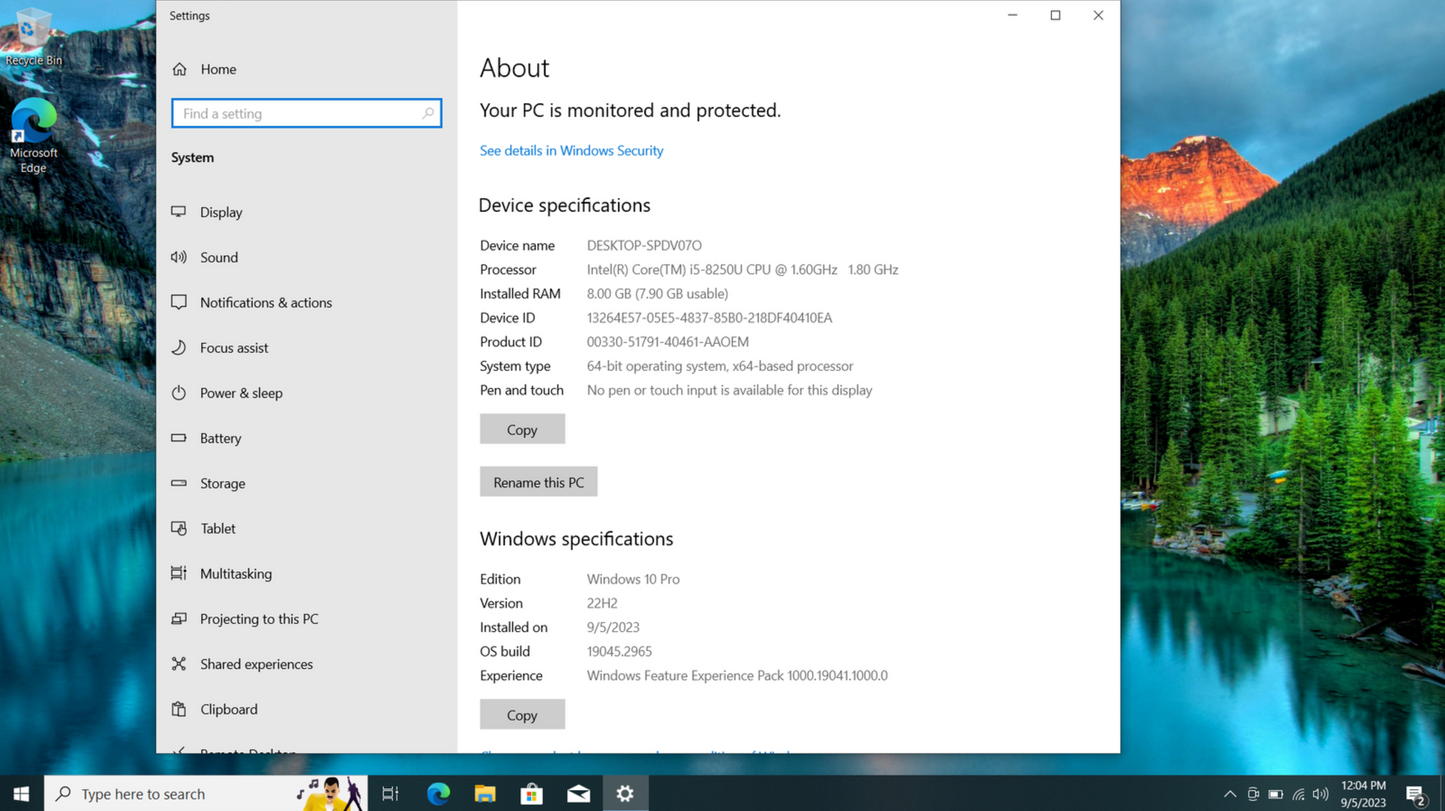Click Rename this PC
Screen dimensions: 1445x811
click(538, 482)
